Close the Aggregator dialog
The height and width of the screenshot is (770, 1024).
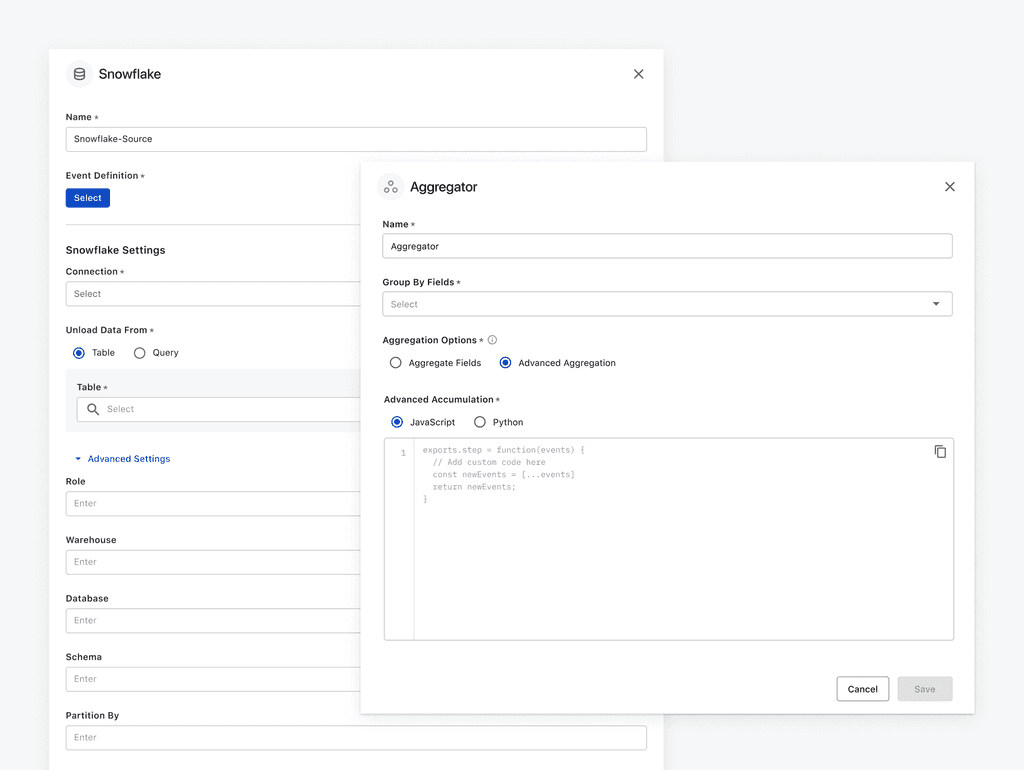tap(950, 187)
